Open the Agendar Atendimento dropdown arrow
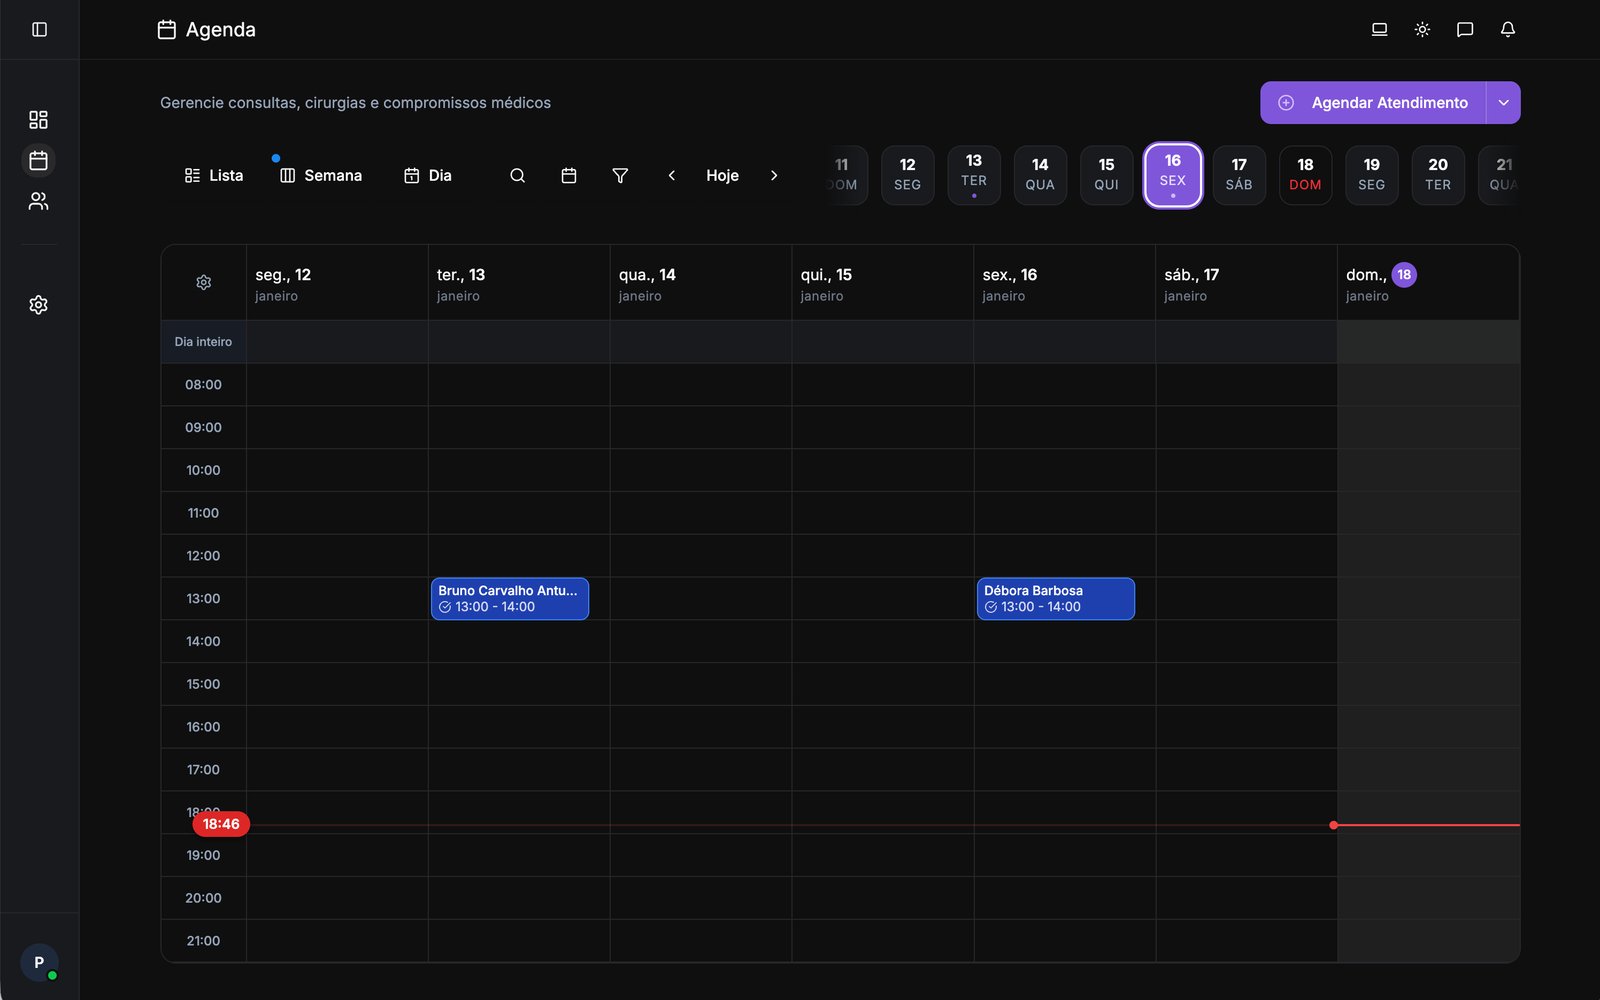 coord(1502,102)
